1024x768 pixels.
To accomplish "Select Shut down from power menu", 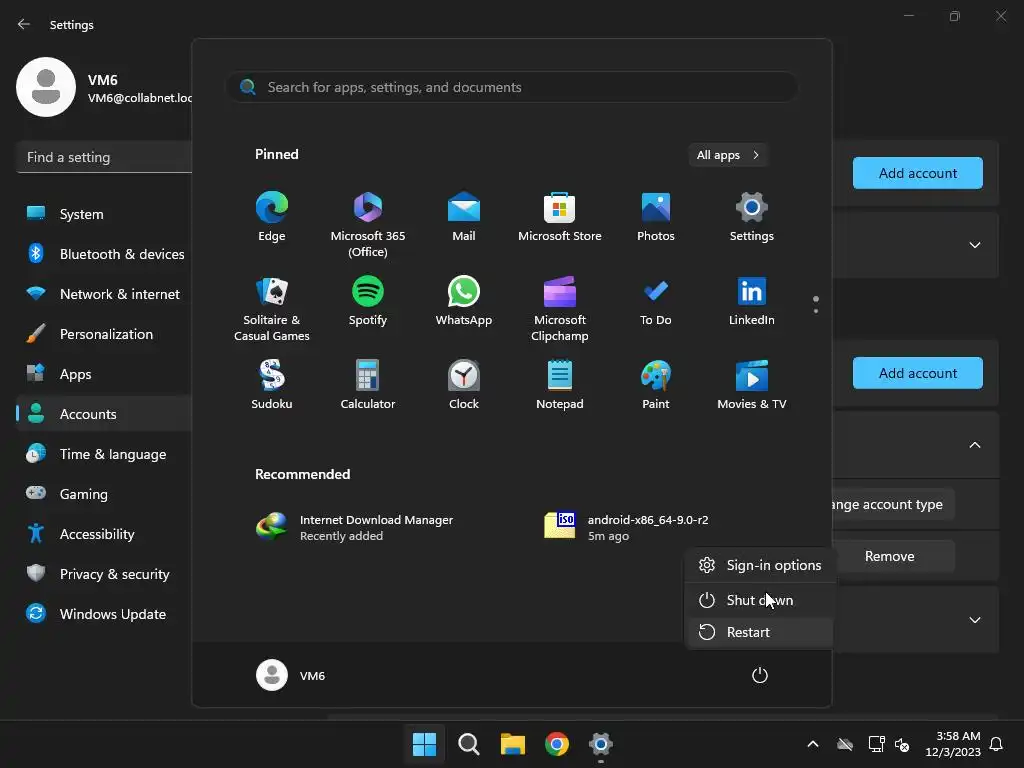I will click(760, 600).
